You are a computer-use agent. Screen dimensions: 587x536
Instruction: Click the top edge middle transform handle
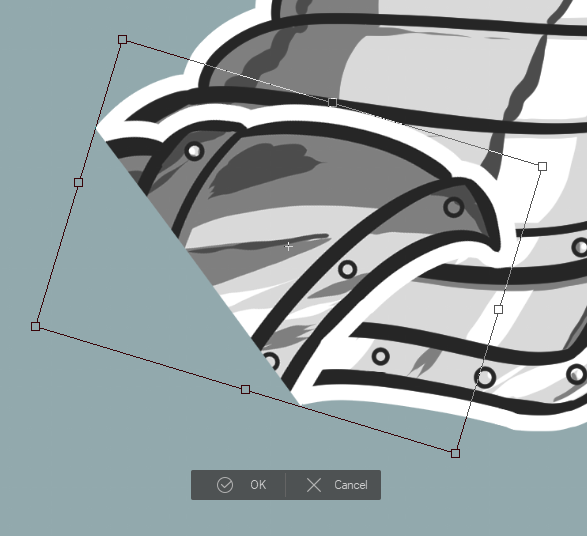tap(332, 102)
